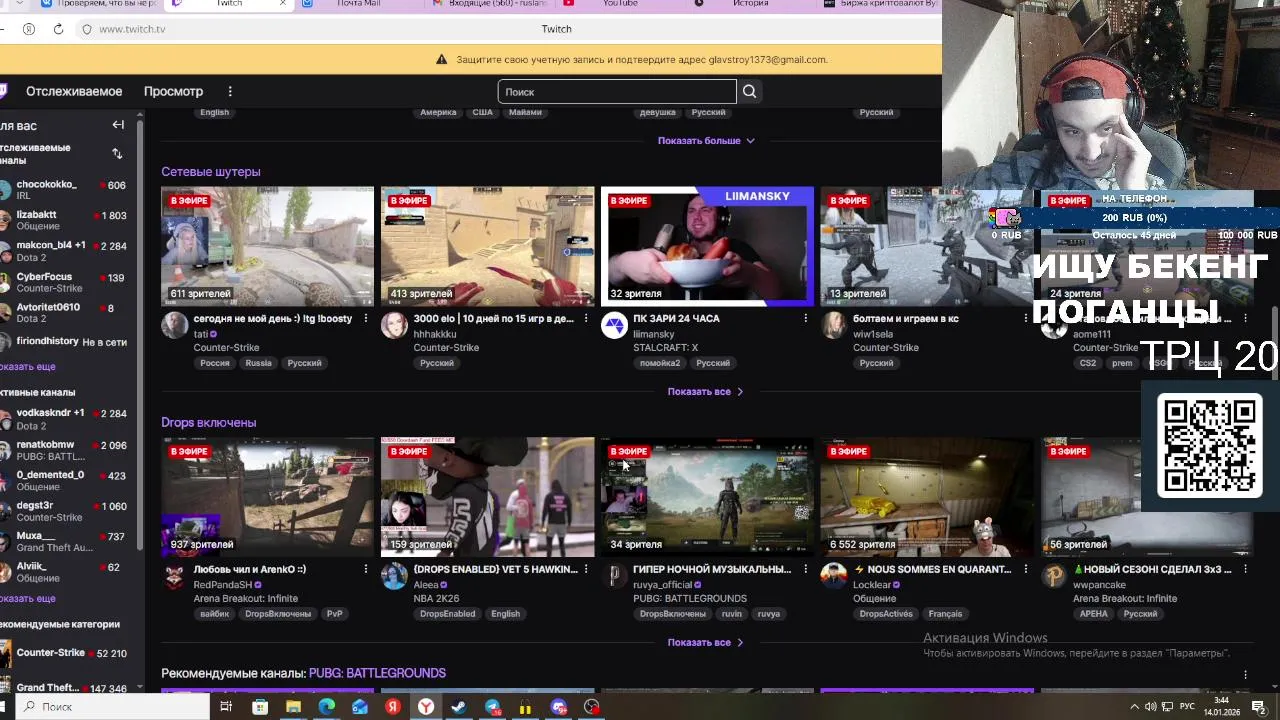Close the Twitch browser tab
1280x720 pixels.
283,4
